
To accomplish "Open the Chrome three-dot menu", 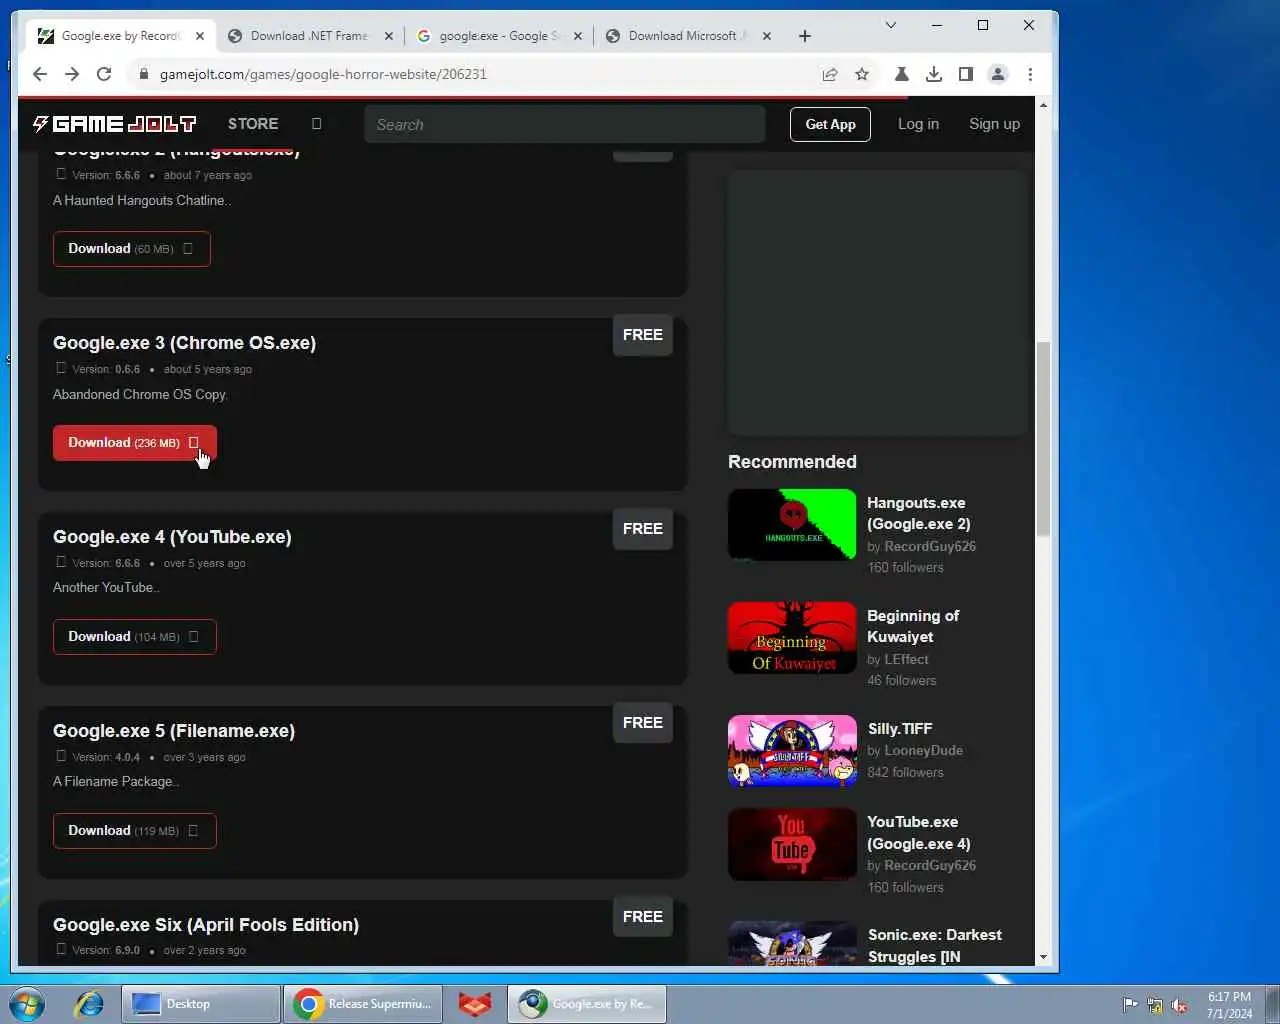I will pyautogui.click(x=1030, y=74).
